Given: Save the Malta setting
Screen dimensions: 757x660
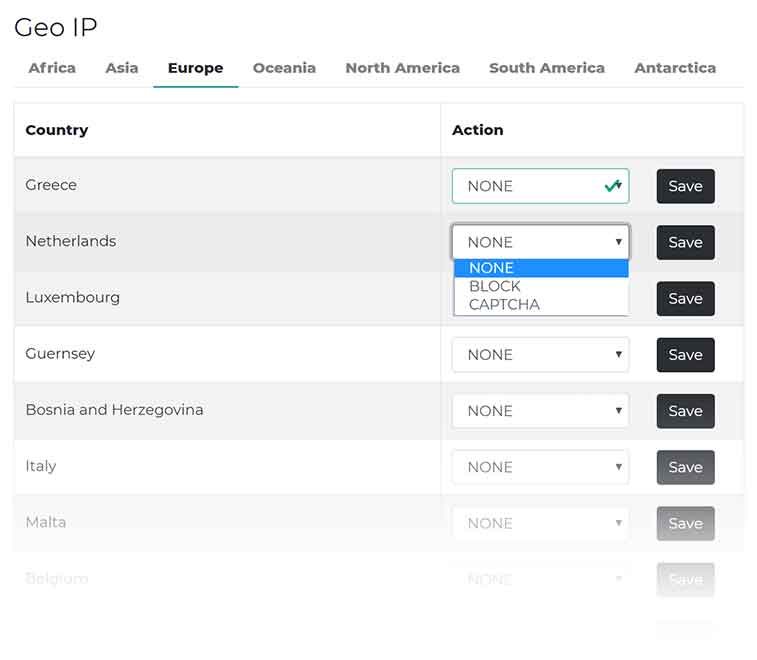Looking at the screenshot, I should click(x=686, y=523).
